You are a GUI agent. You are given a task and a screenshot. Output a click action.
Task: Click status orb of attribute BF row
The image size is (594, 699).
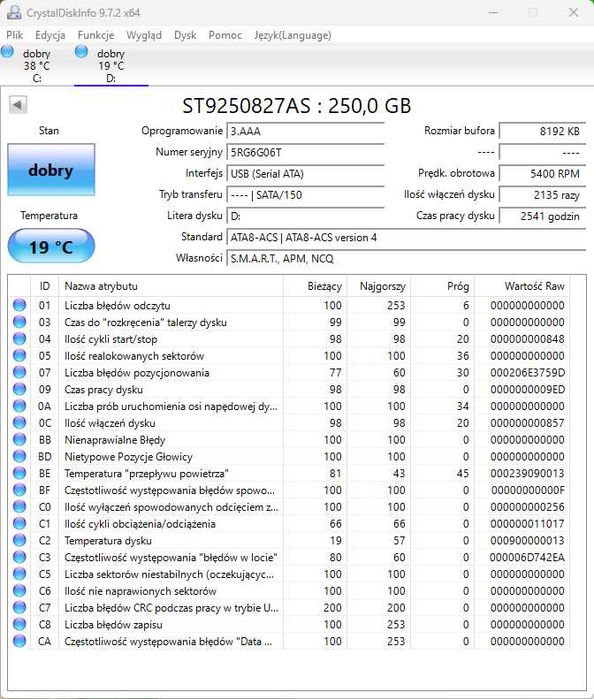tap(19, 490)
